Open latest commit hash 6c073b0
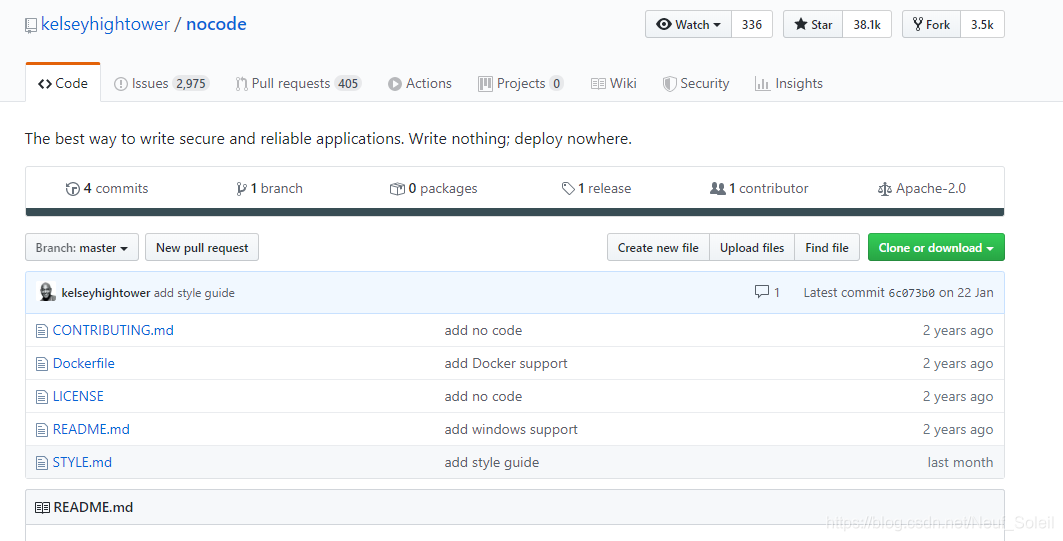Screen dimensions: 1063x541 click(911, 293)
